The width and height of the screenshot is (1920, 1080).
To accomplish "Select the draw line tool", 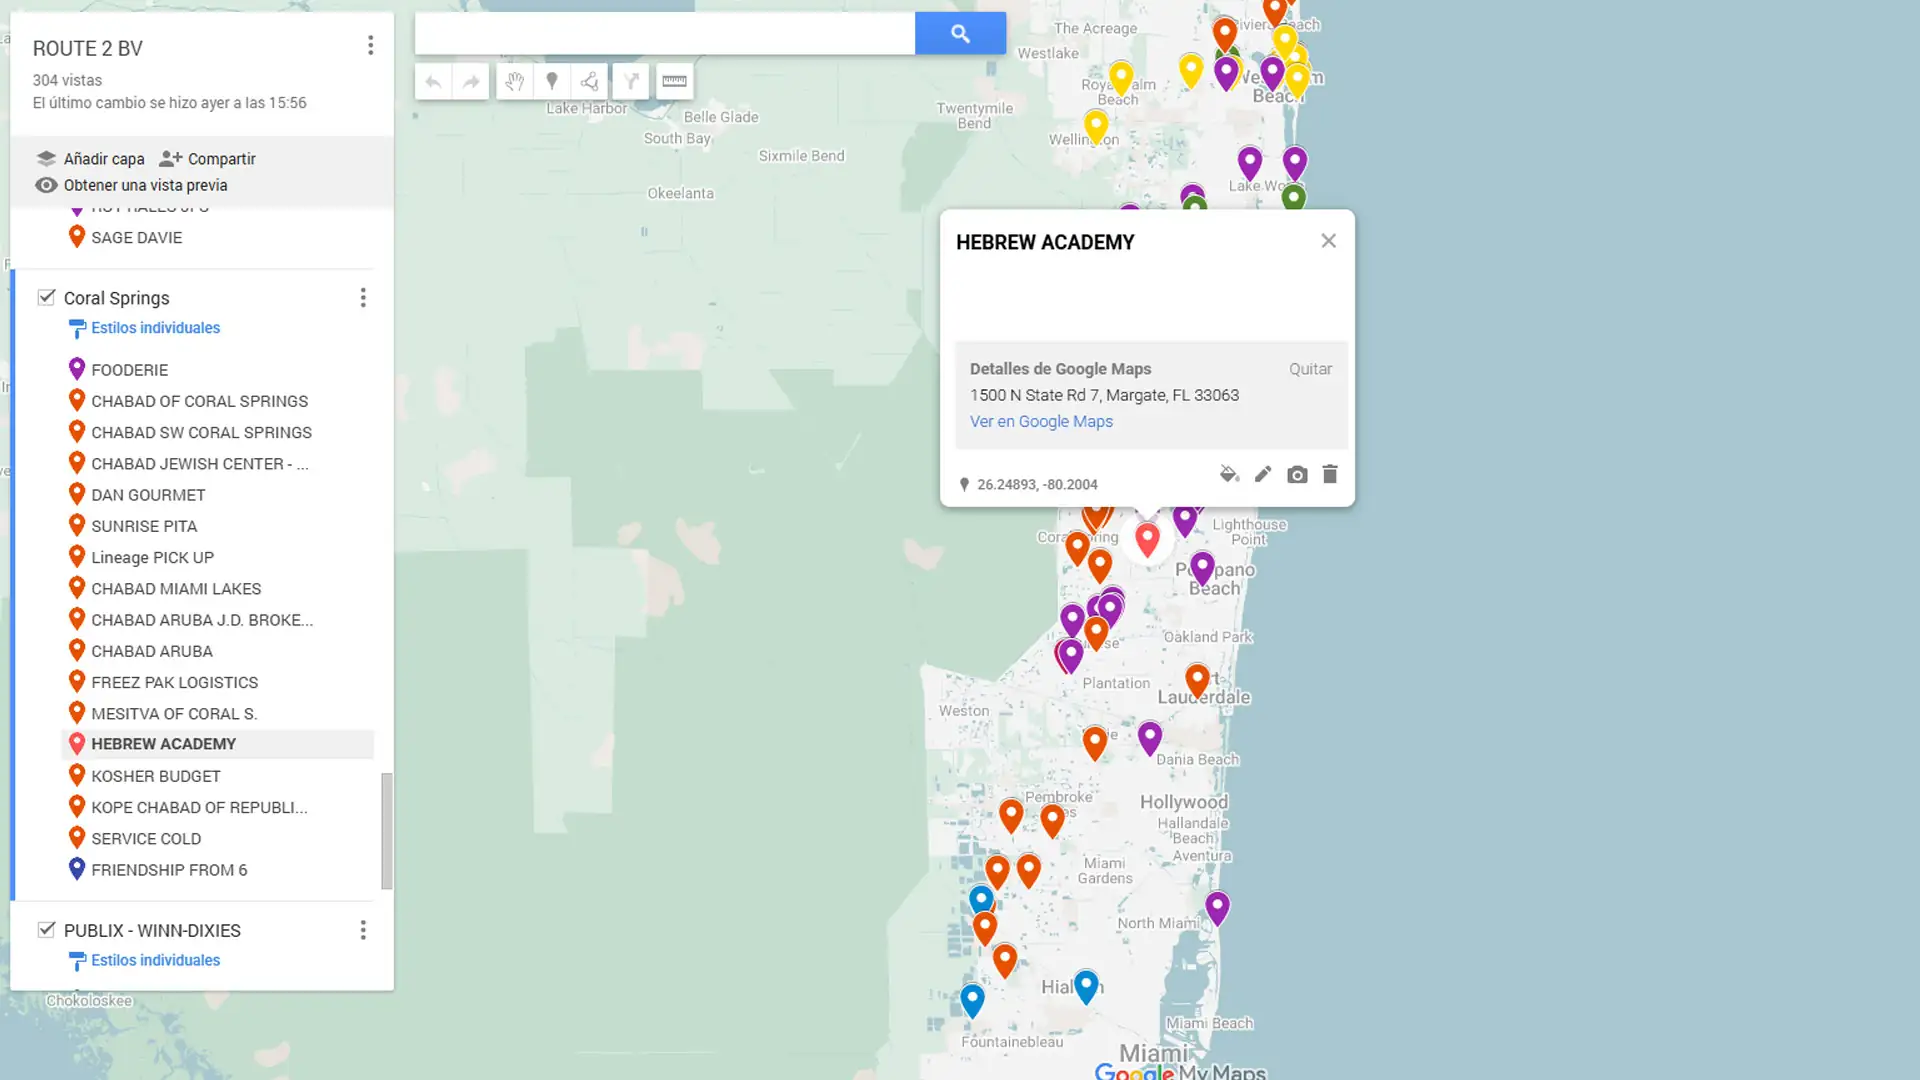I will [x=590, y=81].
